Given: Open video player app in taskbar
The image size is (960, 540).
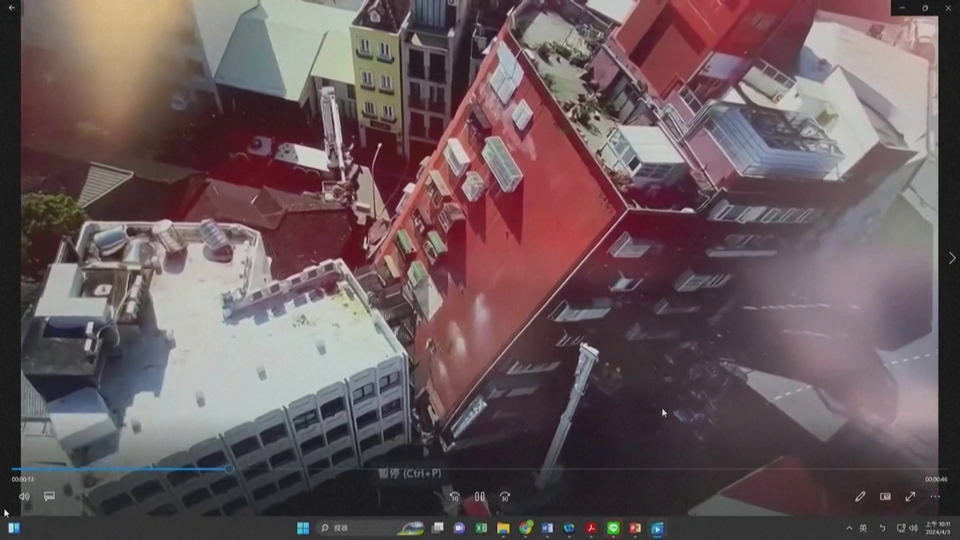Looking at the screenshot, I should click(x=657, y=528).
